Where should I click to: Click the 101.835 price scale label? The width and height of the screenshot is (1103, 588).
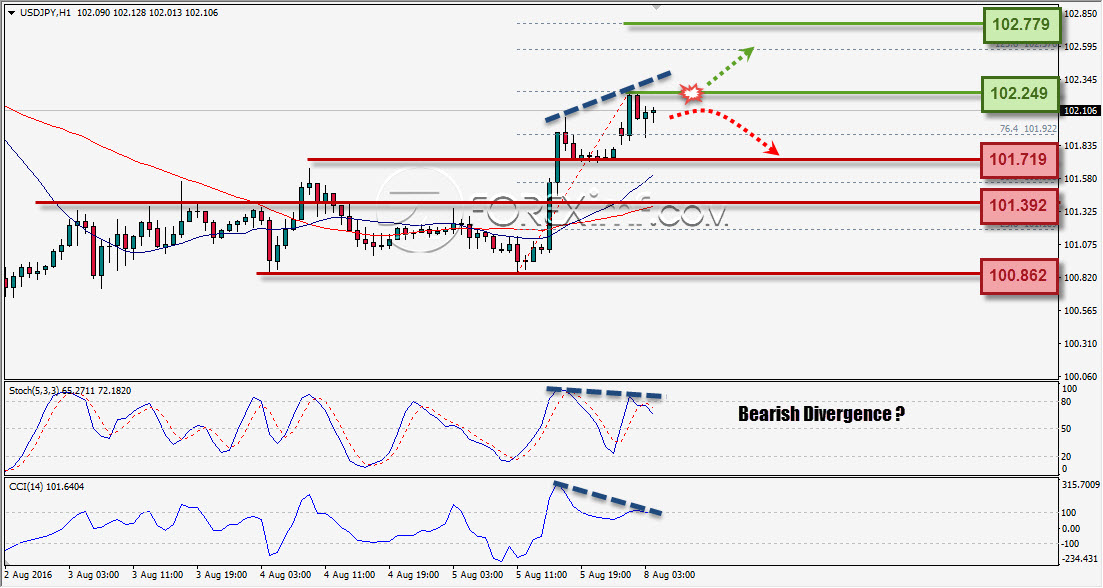pyautogui.click(x=1081, y=146)
